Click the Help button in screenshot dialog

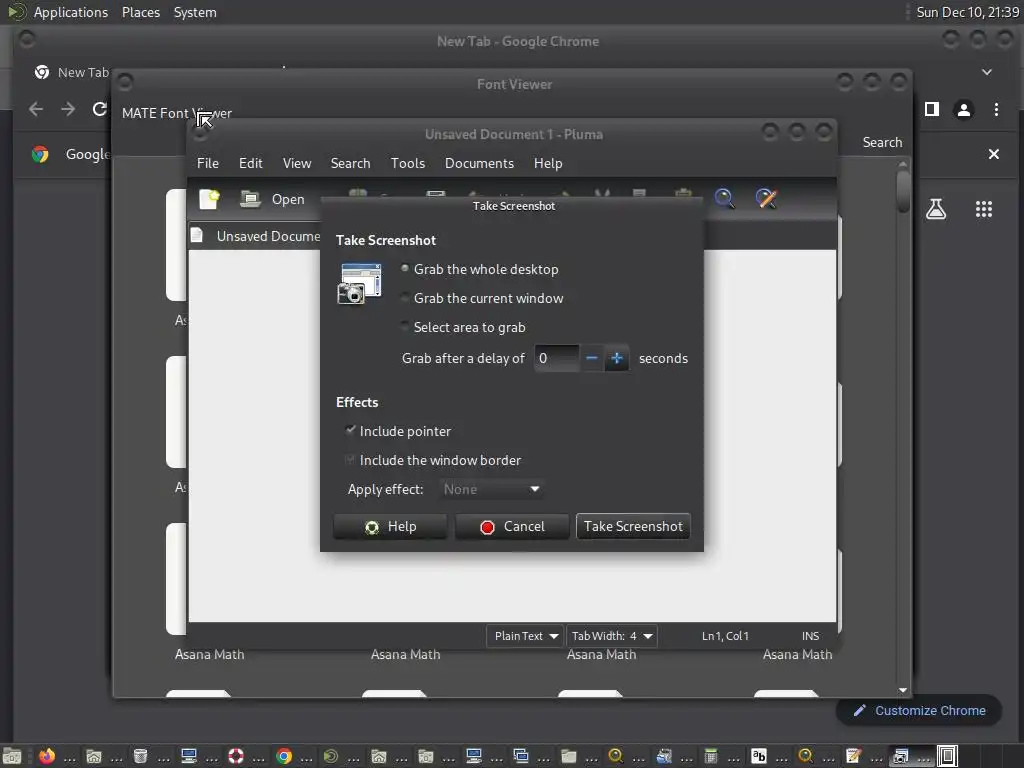[390, 526]
